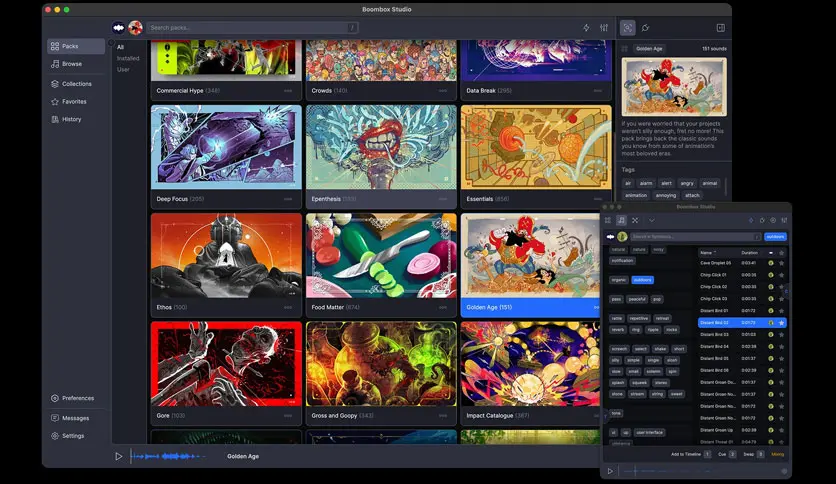Favorite the Cave Droplet 05 sound
This screenshot has width=836, height=484.
(782, 263)
